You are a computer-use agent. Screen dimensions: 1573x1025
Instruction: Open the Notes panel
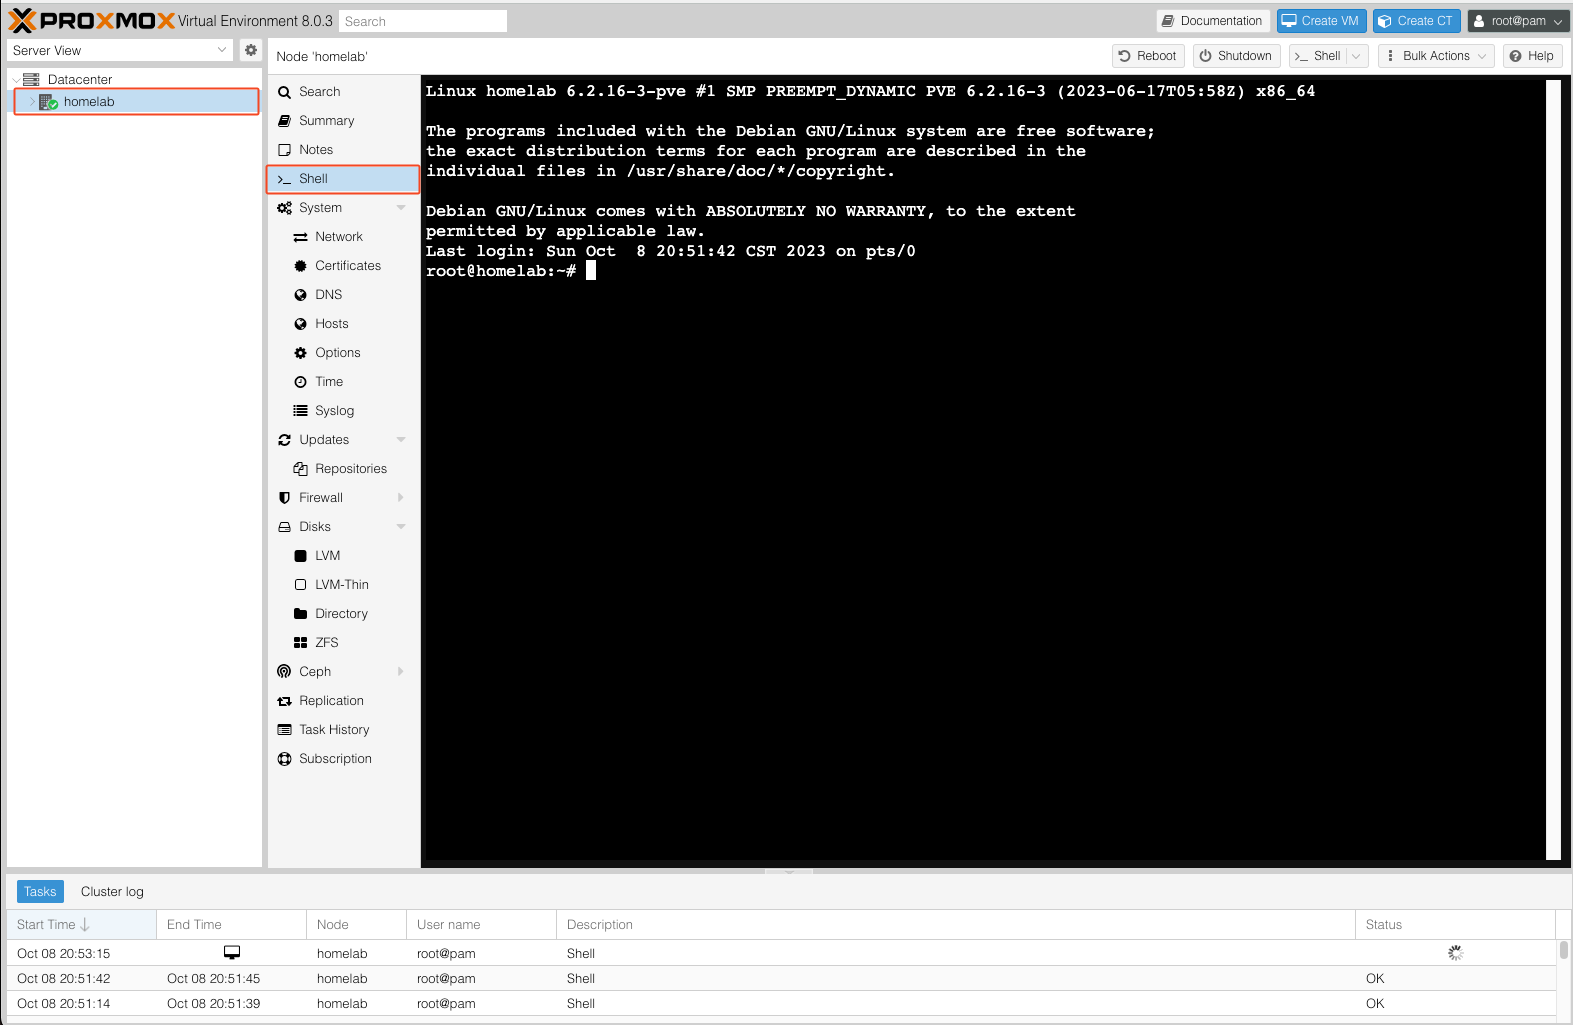343,149
